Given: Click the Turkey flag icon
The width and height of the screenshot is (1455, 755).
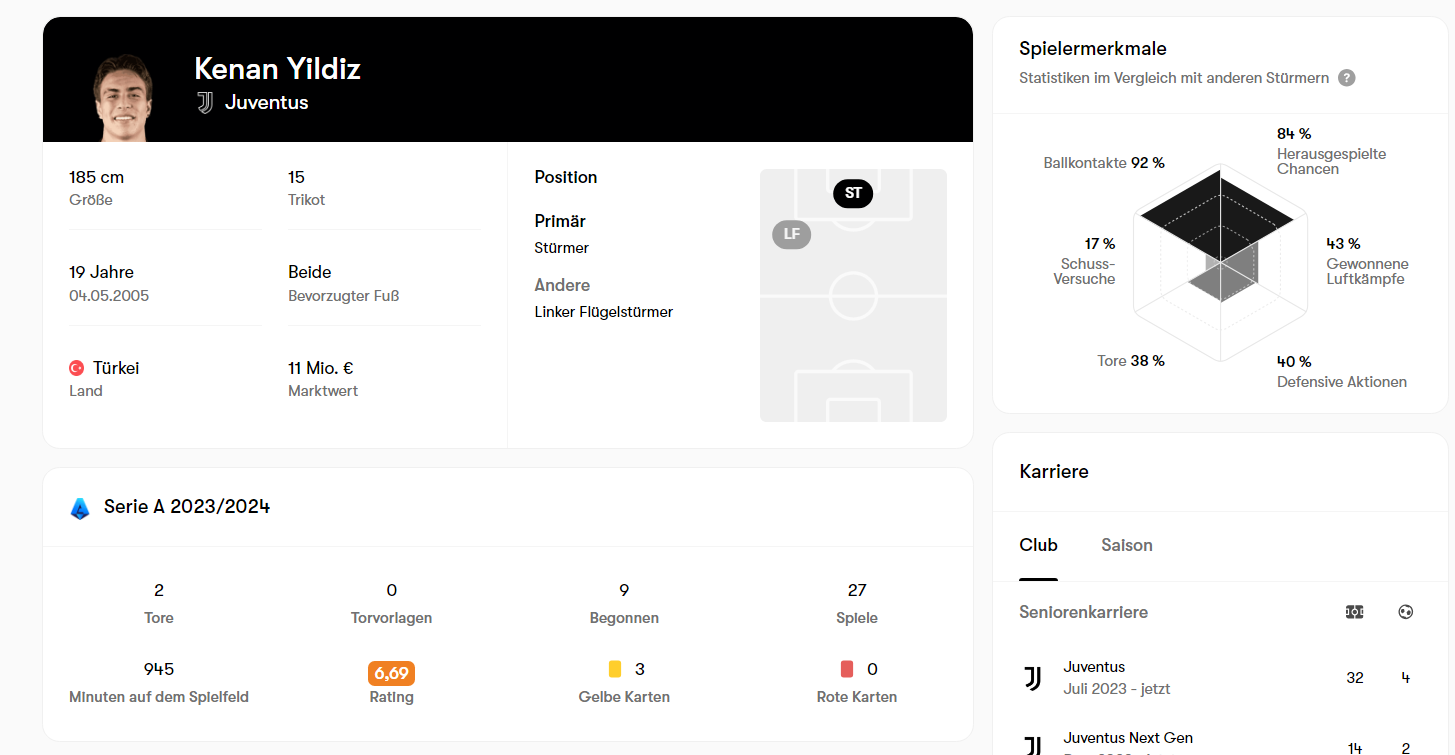Looking at the screenshot, I should 76,368.
